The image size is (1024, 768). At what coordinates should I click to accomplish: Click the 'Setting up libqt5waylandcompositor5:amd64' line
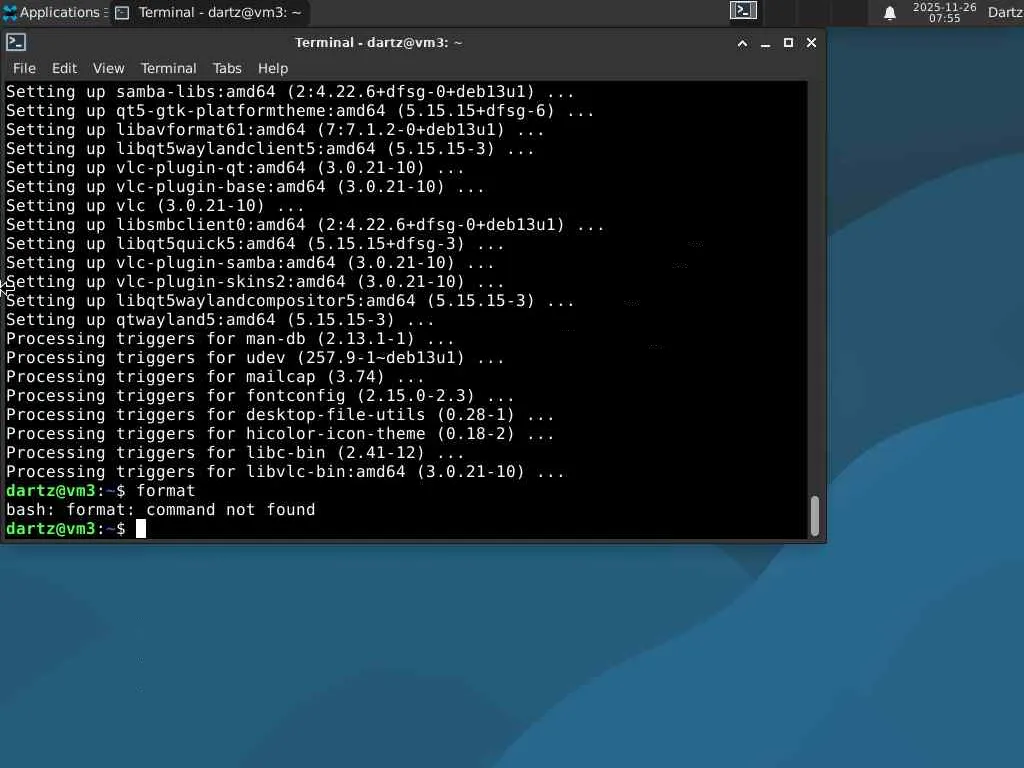(290, 301)
